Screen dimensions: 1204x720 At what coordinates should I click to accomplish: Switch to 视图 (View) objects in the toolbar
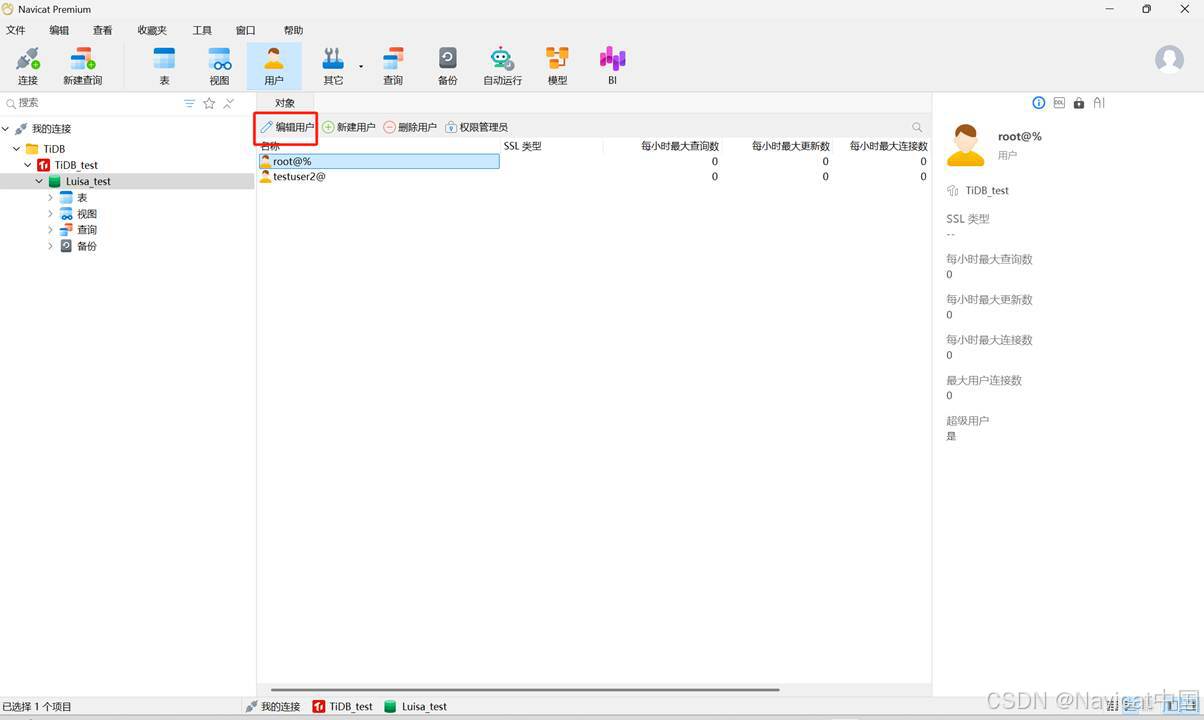219,66
